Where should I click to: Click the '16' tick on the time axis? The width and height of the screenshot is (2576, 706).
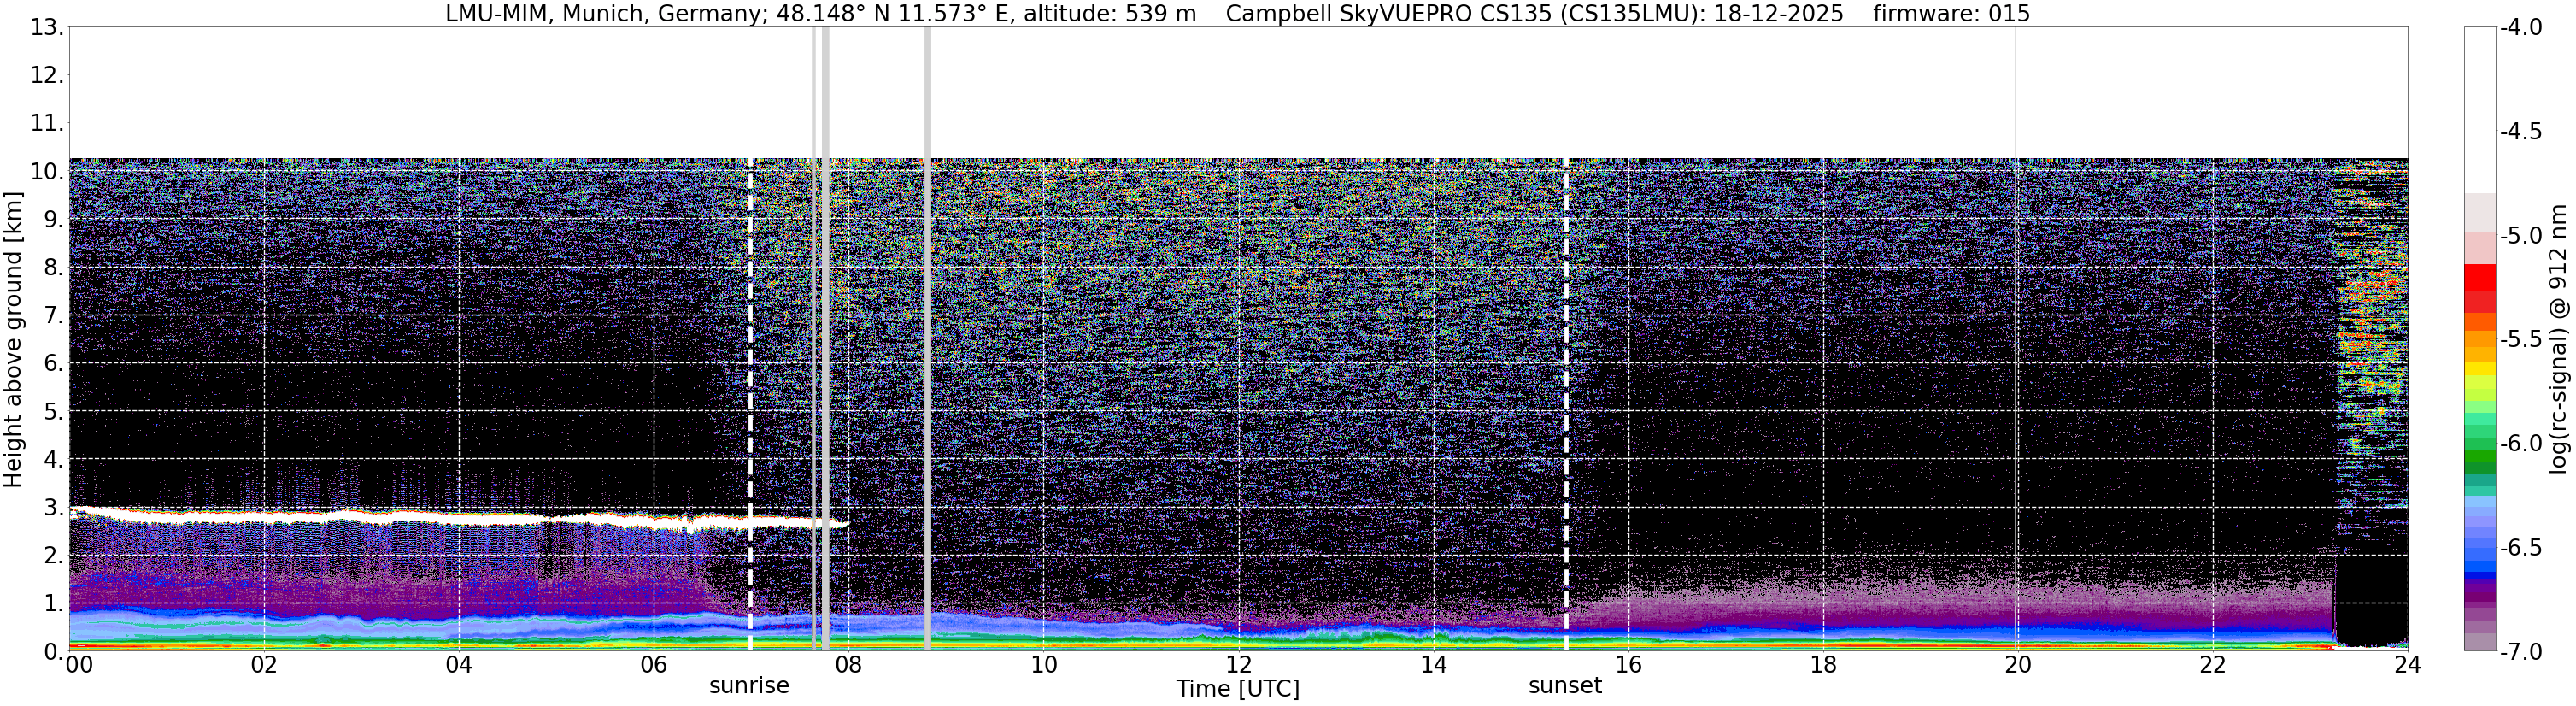coord(1629,665)
